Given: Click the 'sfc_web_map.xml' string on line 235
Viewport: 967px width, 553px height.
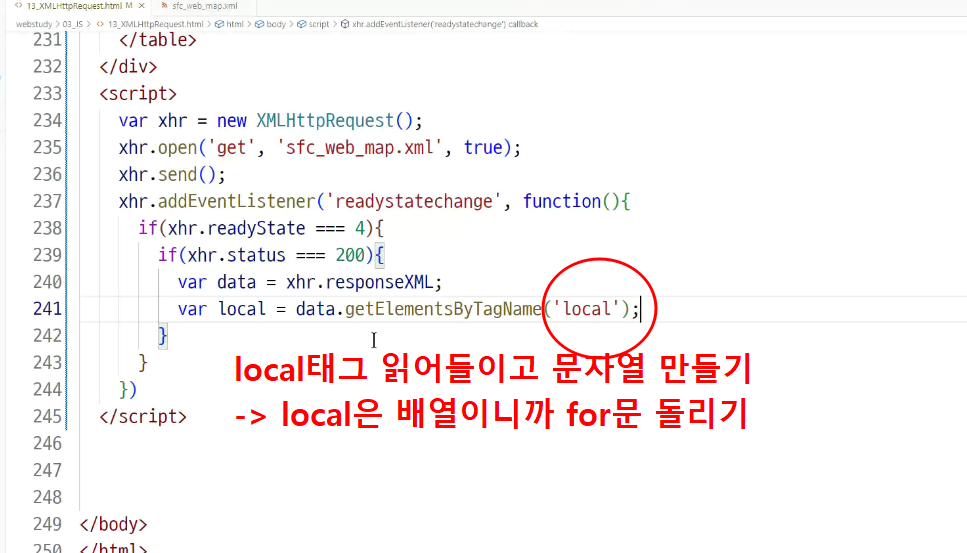Looking at the screenshot, I should (360, 148).
